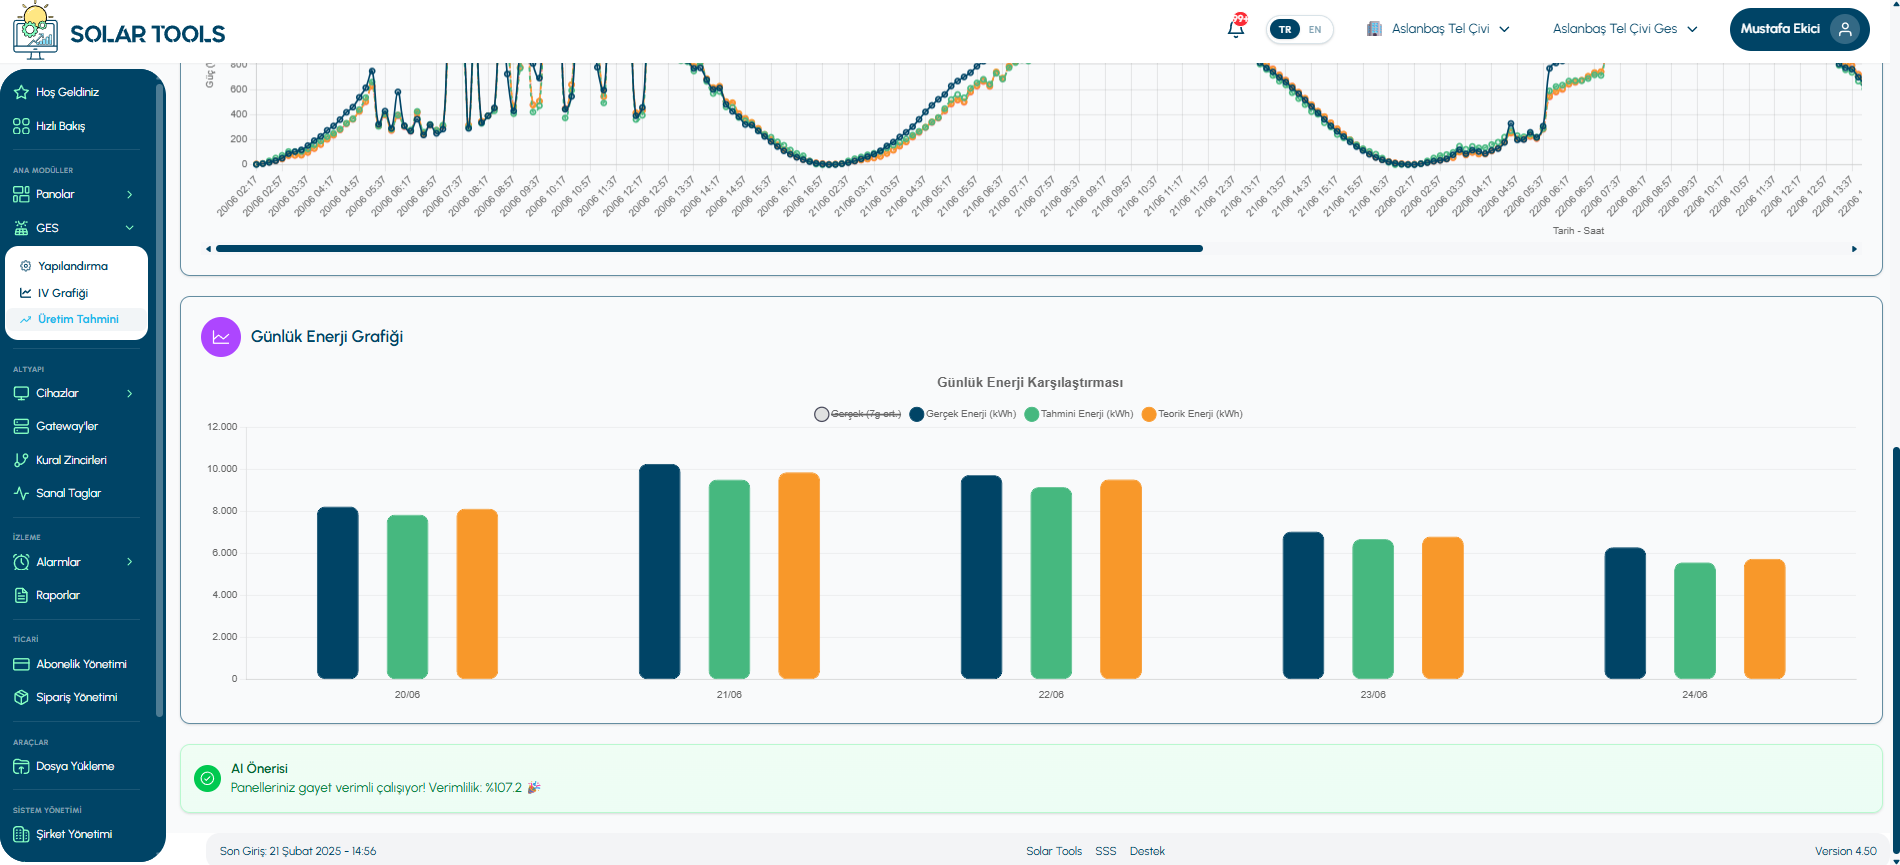Switch language toggle to EN

1315,29
